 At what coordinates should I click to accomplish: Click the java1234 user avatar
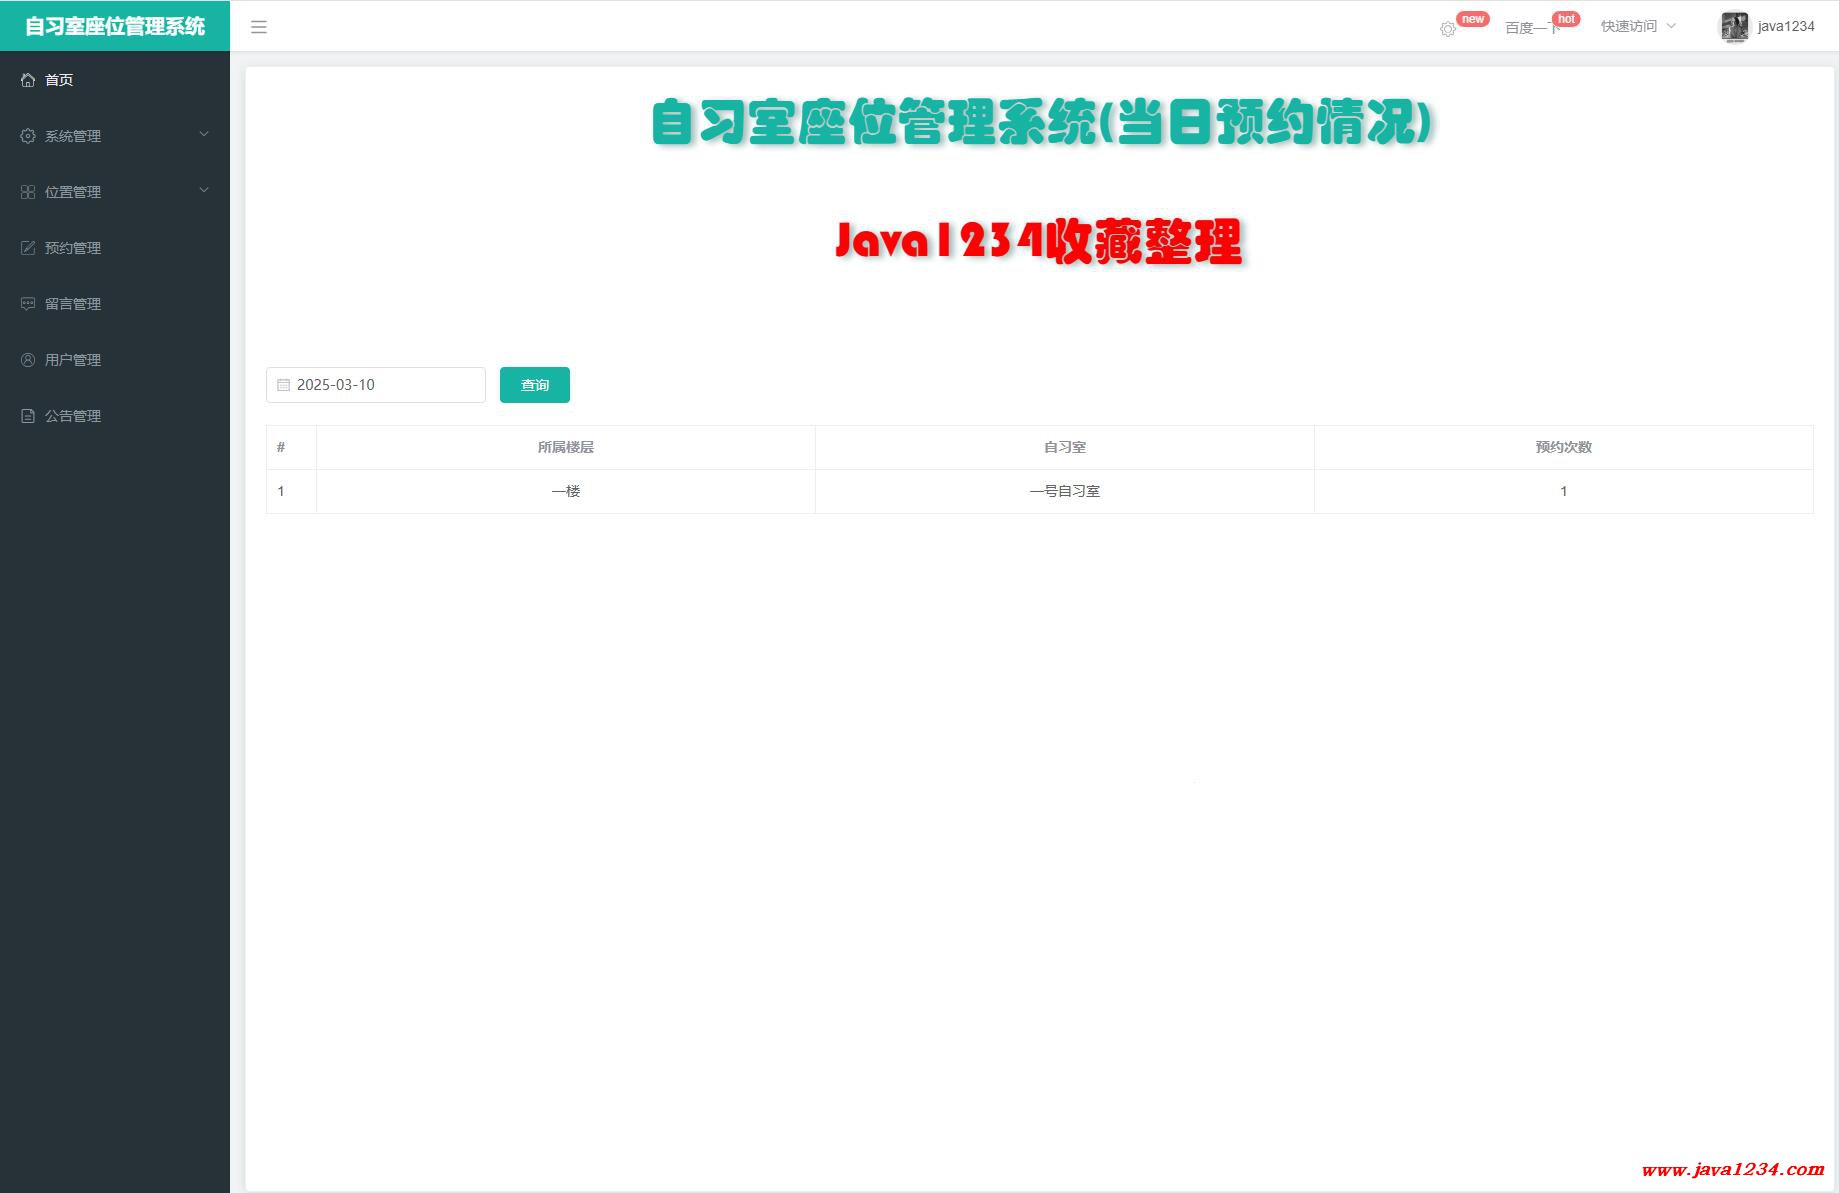tap(1733, 27)
